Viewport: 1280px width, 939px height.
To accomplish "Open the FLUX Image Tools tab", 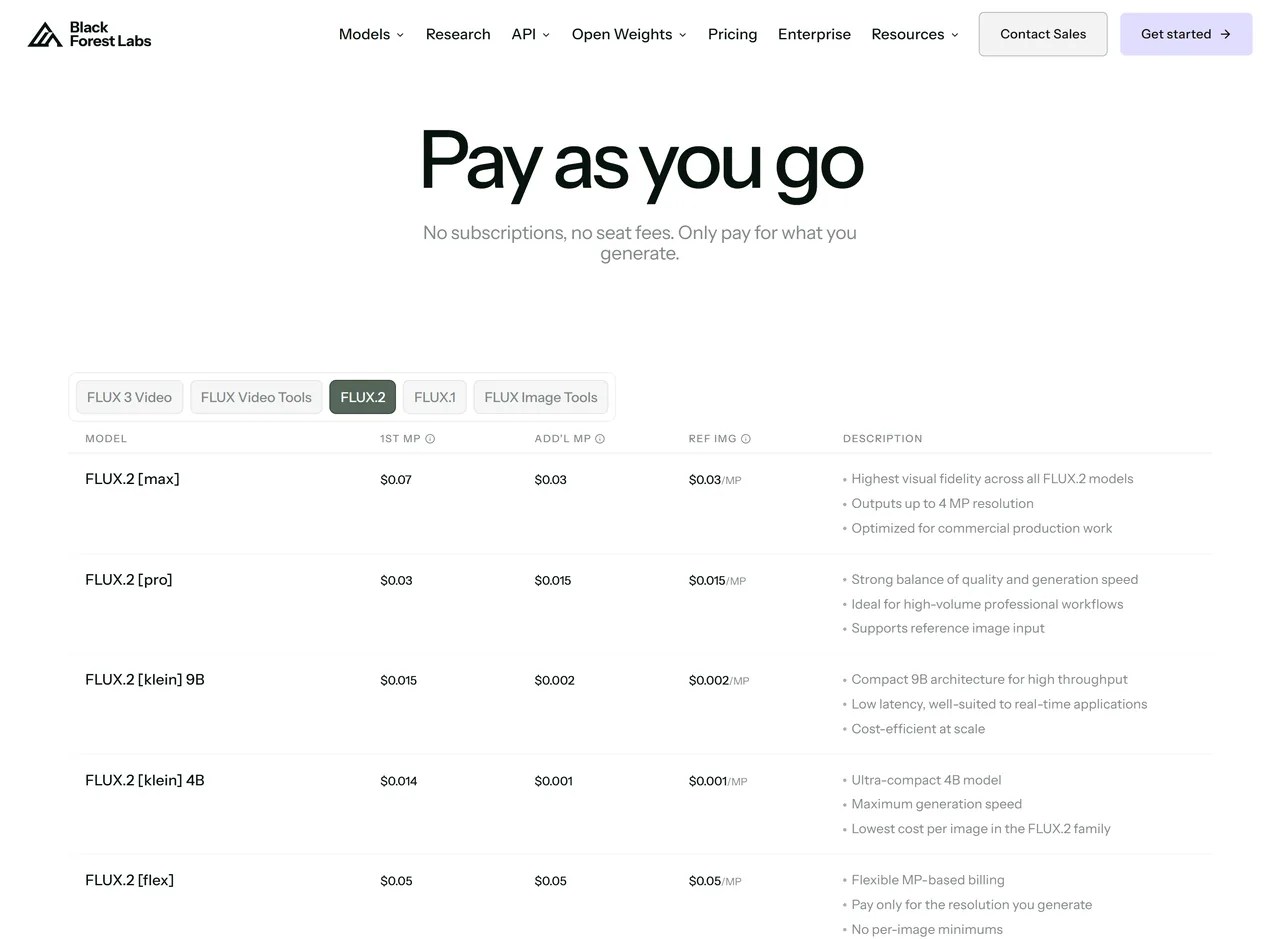I will tap(541, 397).
